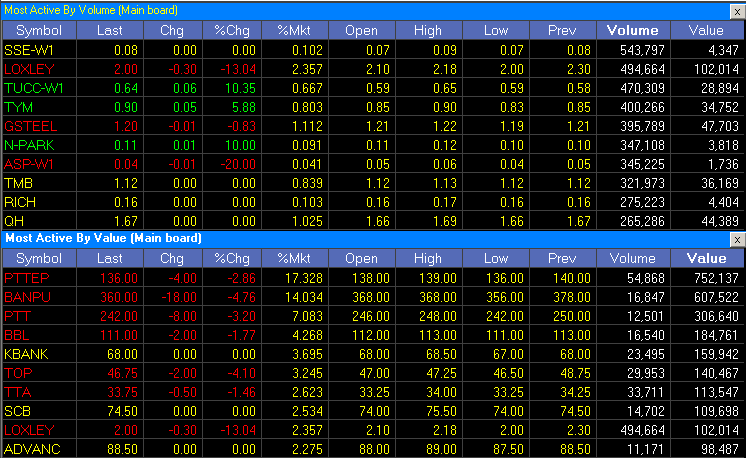
Task: Click Most Active By Volume title bar
Action: point(365,10)
